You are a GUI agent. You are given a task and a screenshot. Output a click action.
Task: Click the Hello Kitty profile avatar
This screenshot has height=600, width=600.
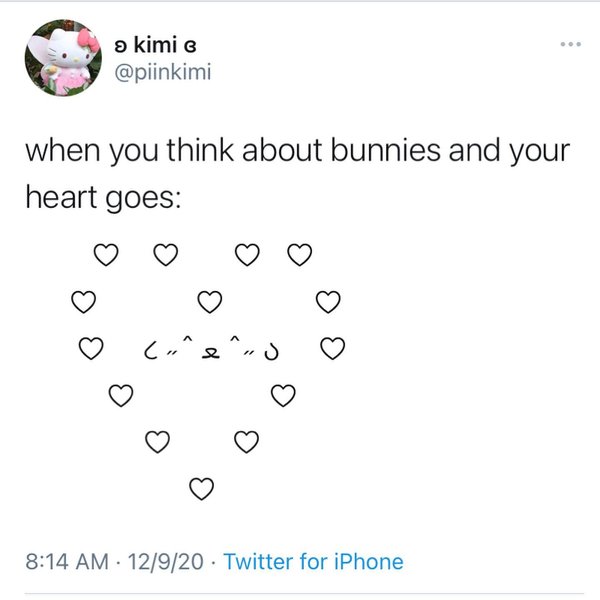pyautogui.click(x=64, y=58)
